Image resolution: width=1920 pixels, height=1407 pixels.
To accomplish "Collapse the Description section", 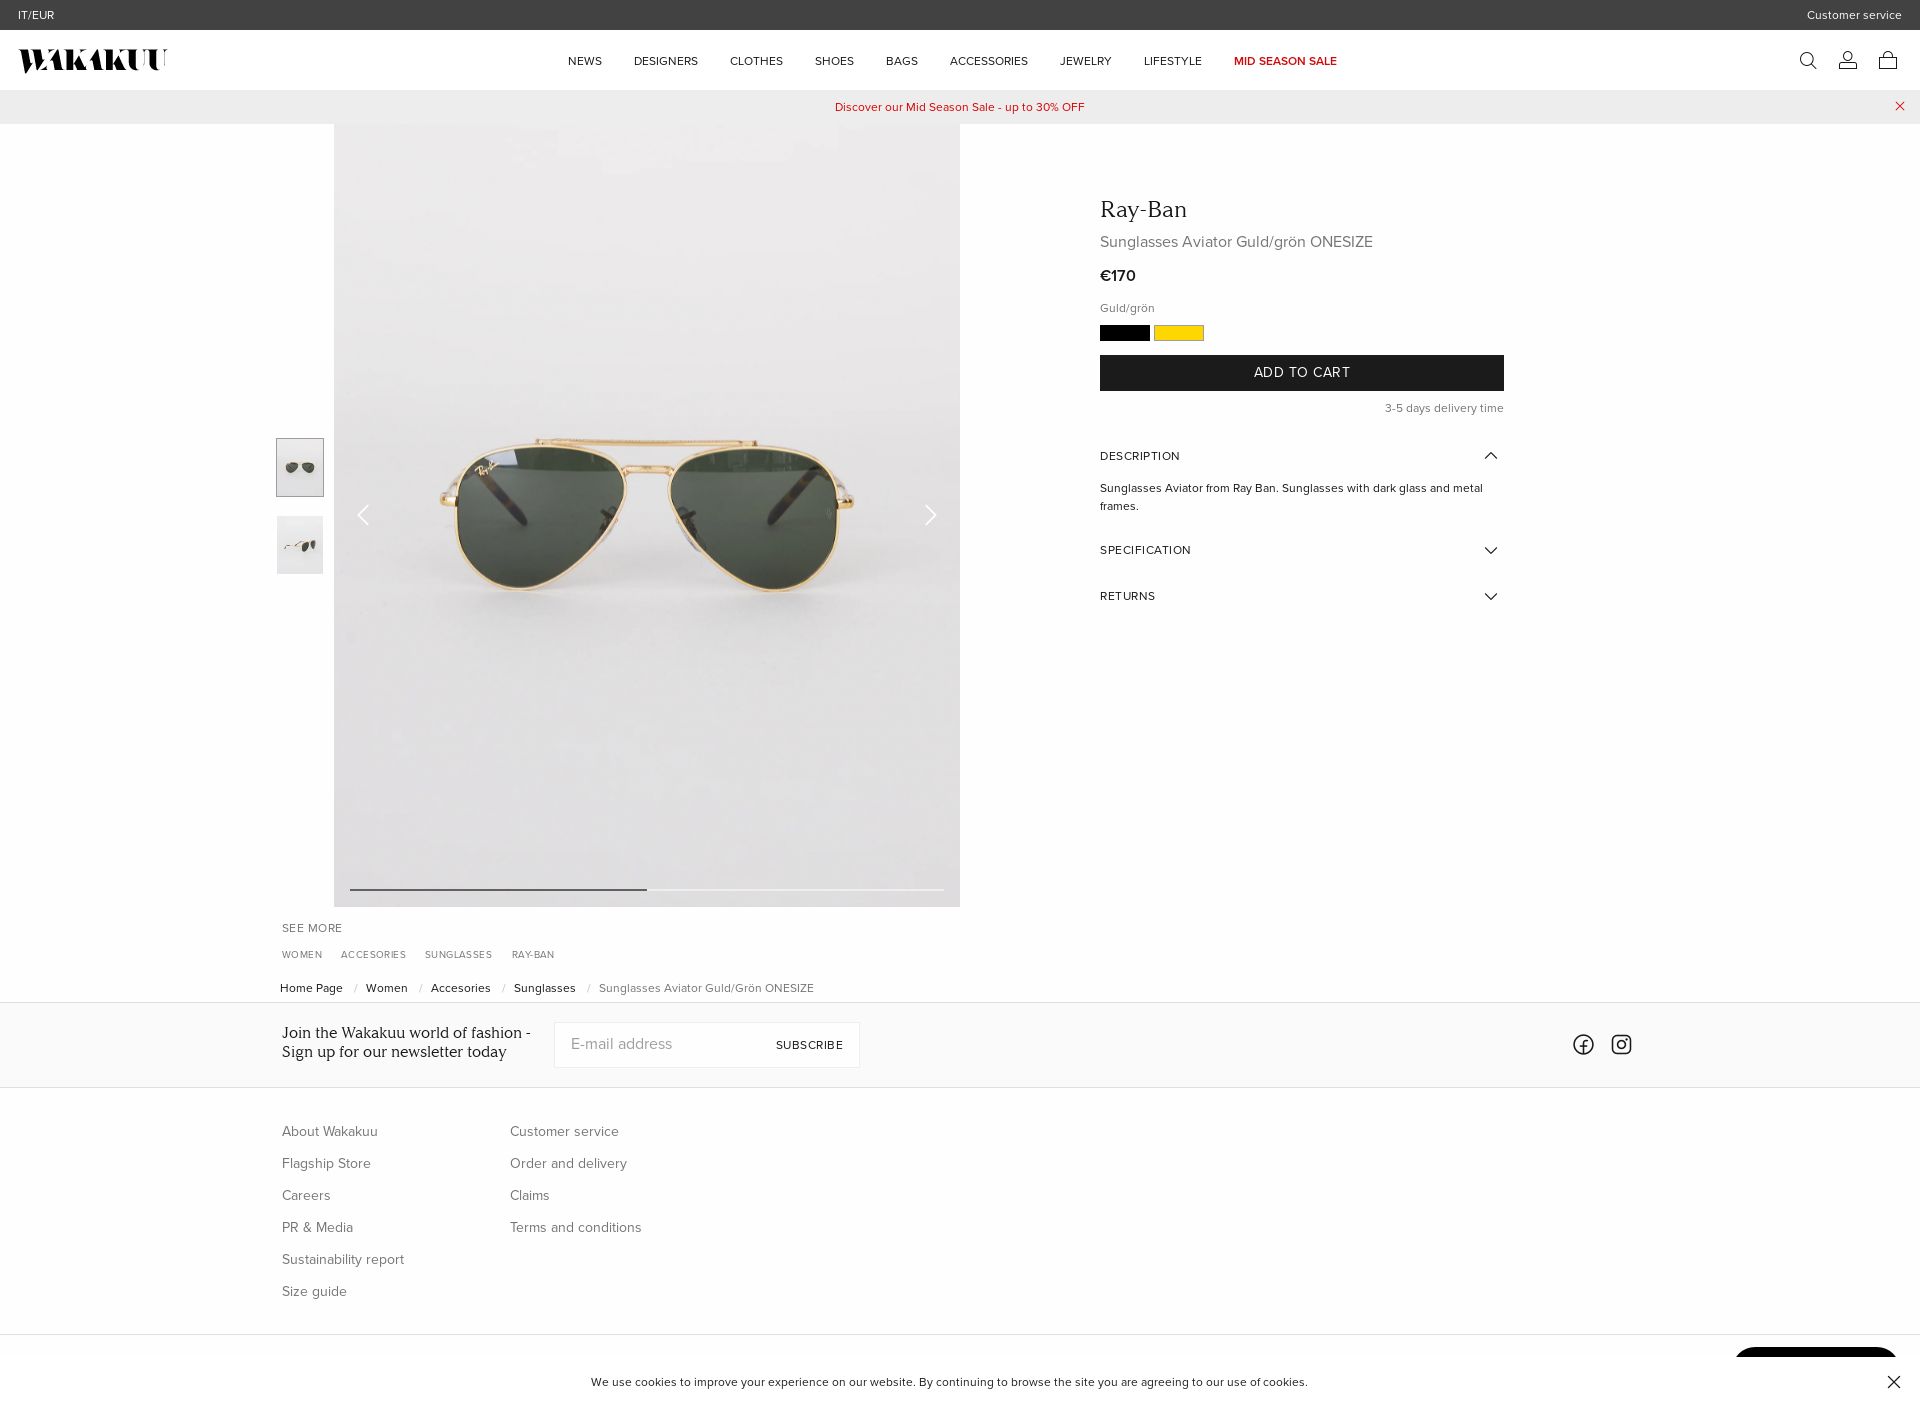I will click(1301, 456).
